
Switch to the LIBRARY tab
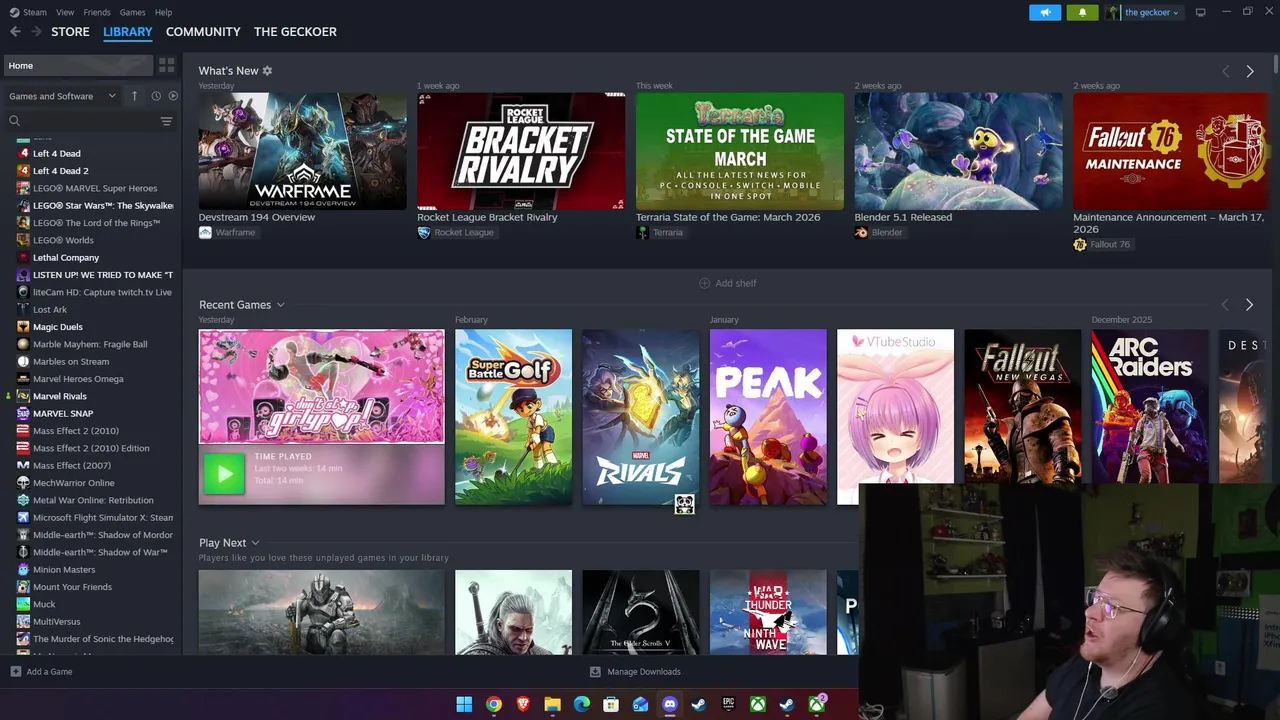[128, 32]
